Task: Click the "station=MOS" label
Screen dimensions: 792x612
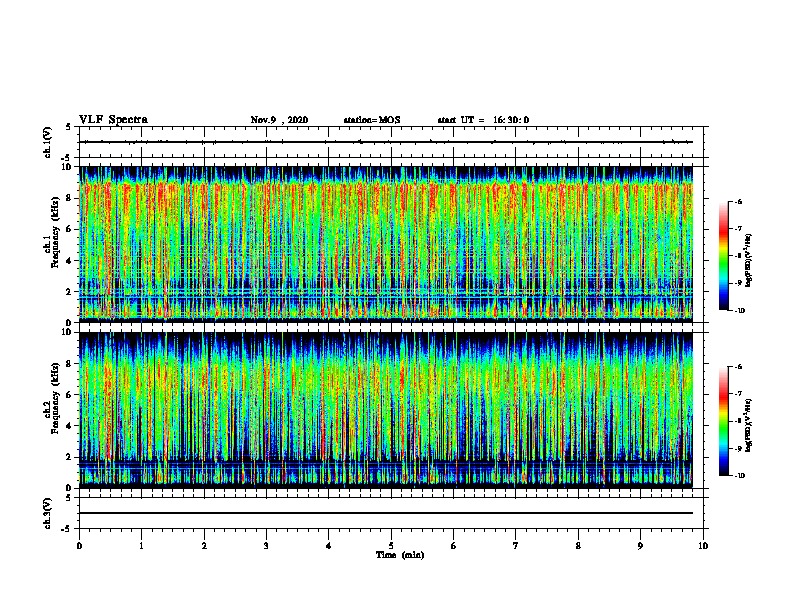Action: coord(372,120)
